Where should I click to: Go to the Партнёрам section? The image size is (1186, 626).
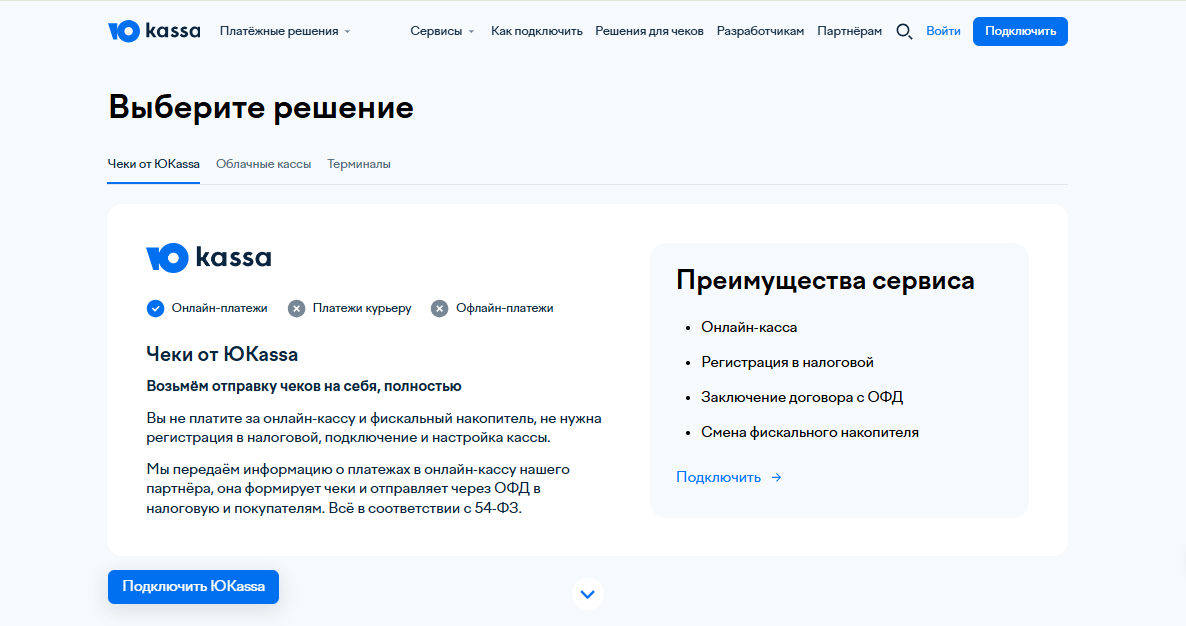pos(849,31)
